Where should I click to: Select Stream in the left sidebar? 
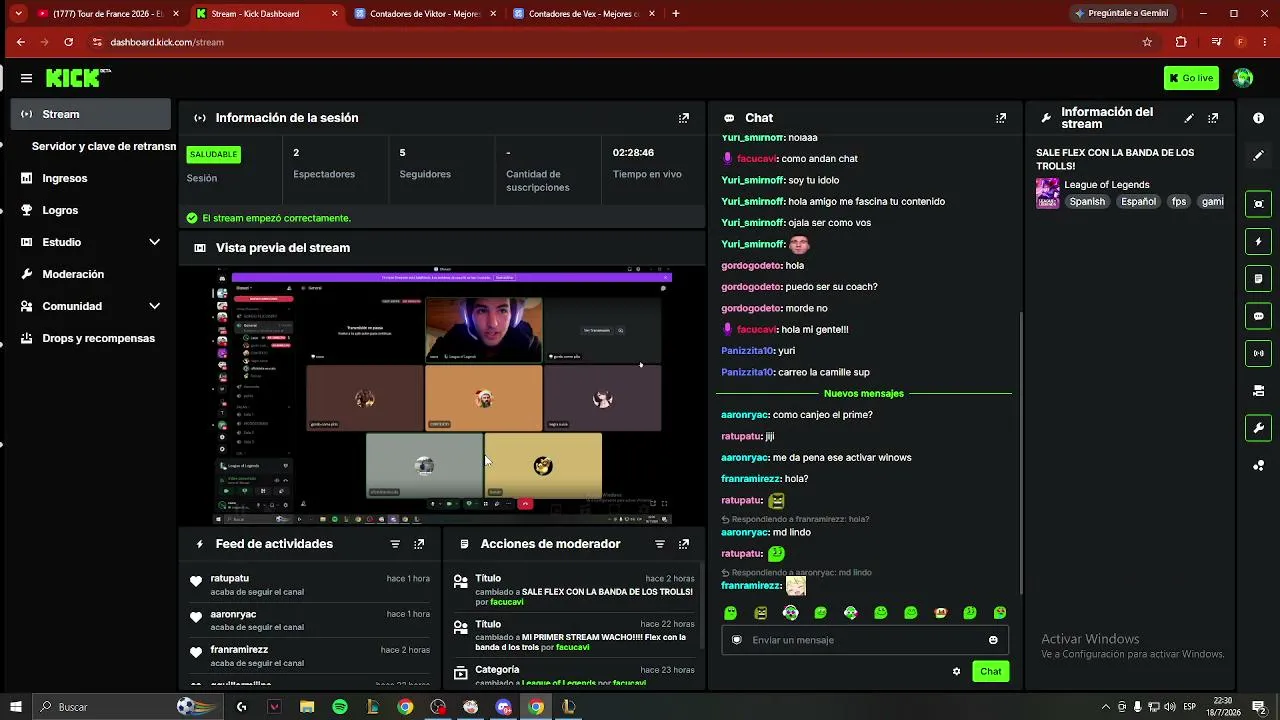[91, 114]
